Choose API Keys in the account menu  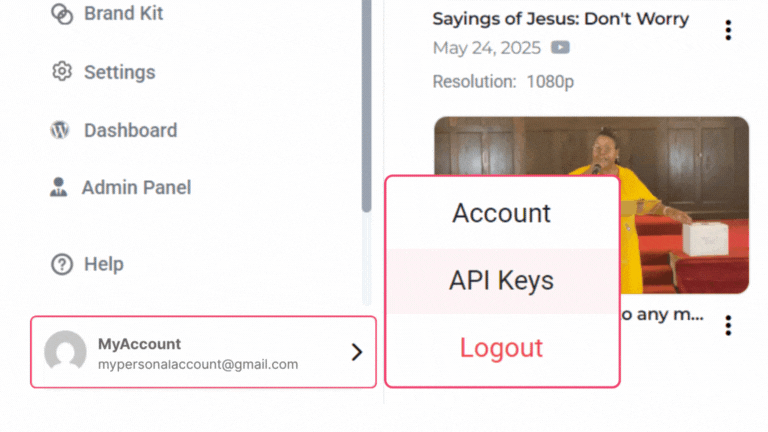click(x=501, y=281)
